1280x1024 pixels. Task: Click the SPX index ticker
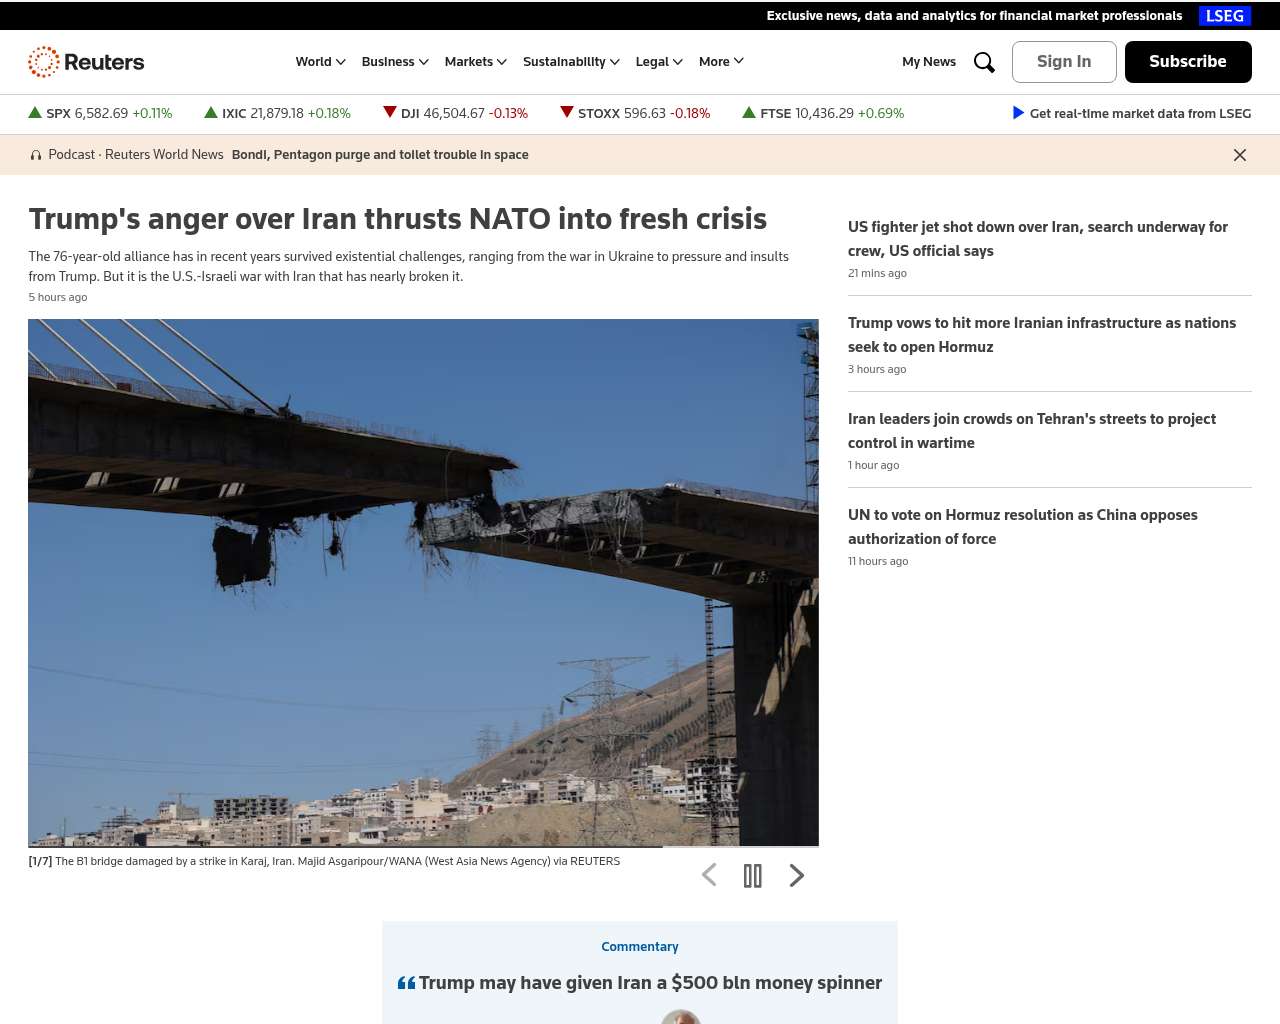pyautogui.click(x=100, y=113)
